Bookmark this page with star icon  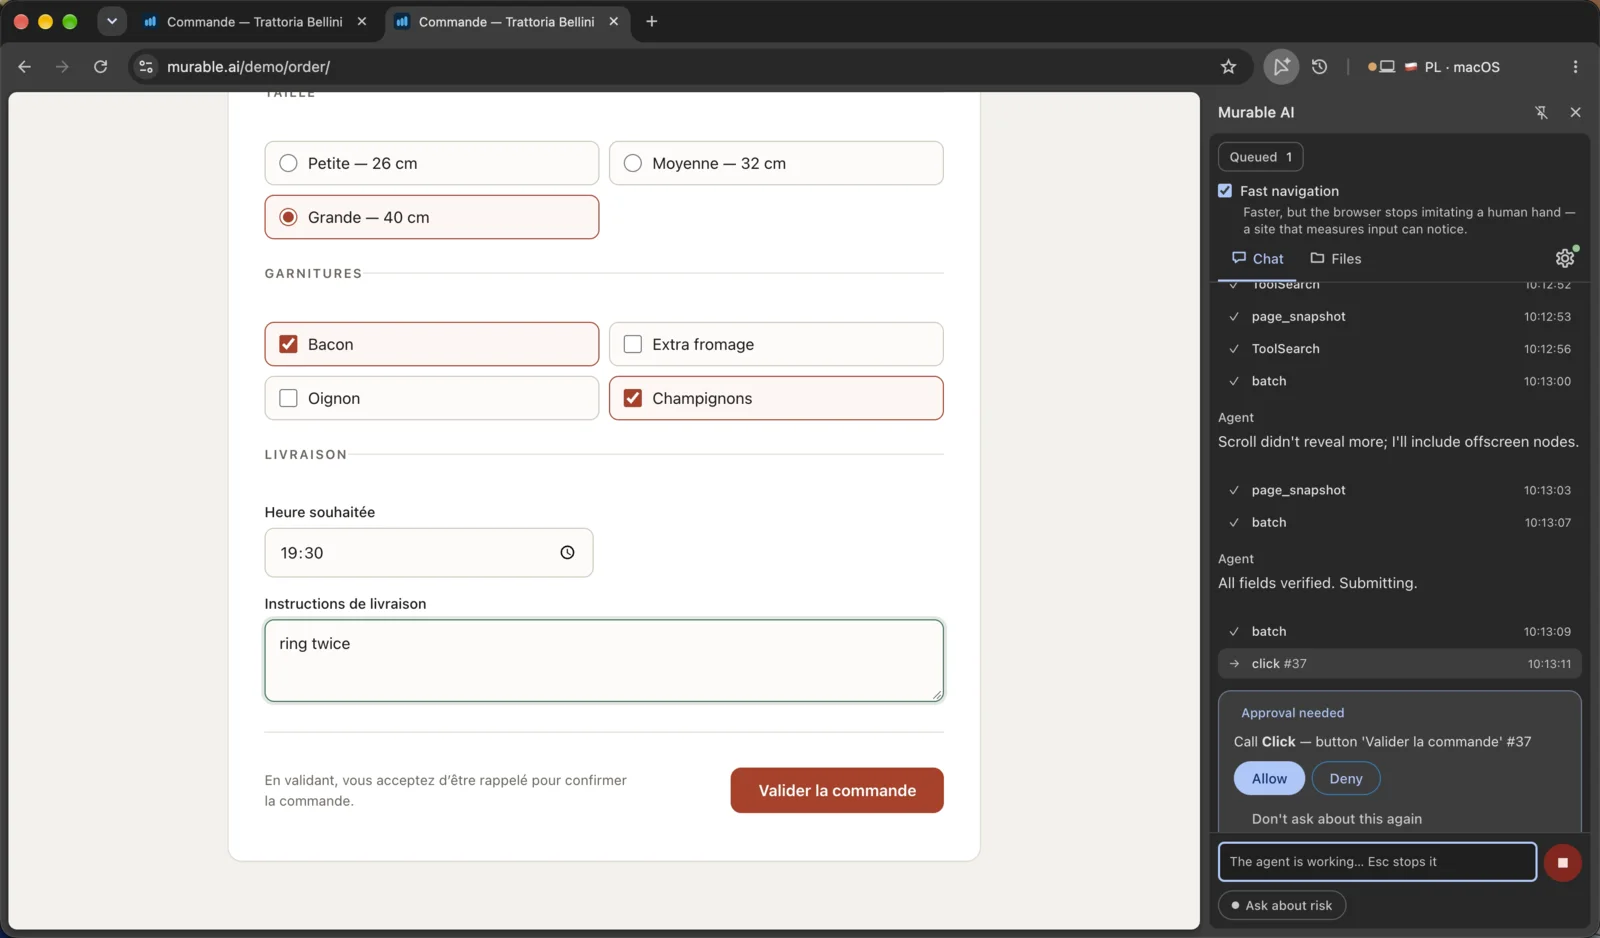[x=1228, y=67]
